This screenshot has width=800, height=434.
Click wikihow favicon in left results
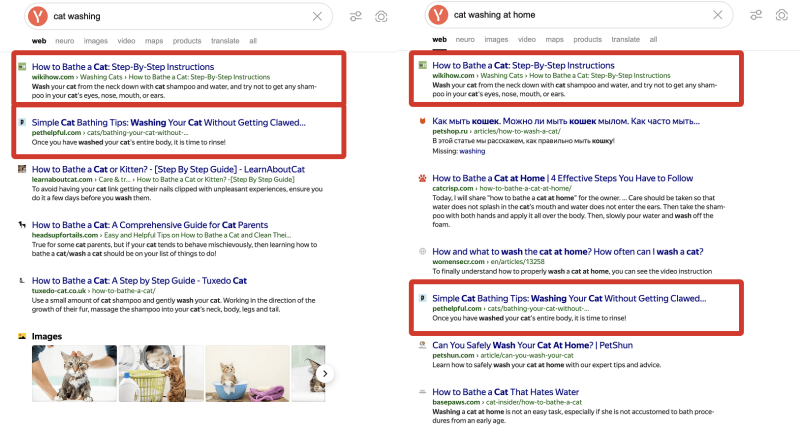coord(22,66)
